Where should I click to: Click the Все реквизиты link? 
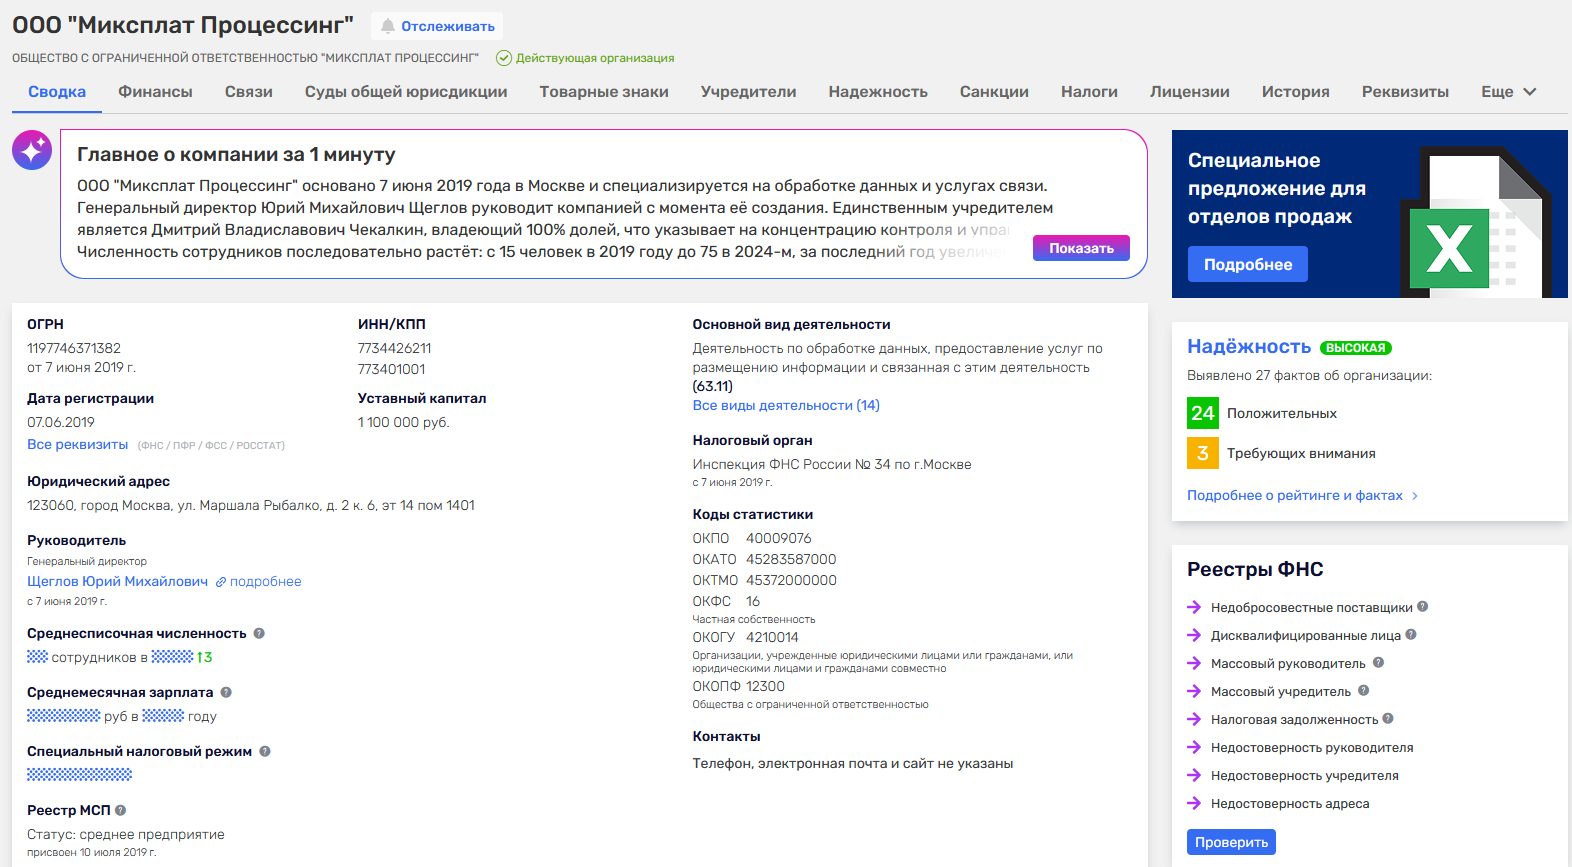click(77, 444)
